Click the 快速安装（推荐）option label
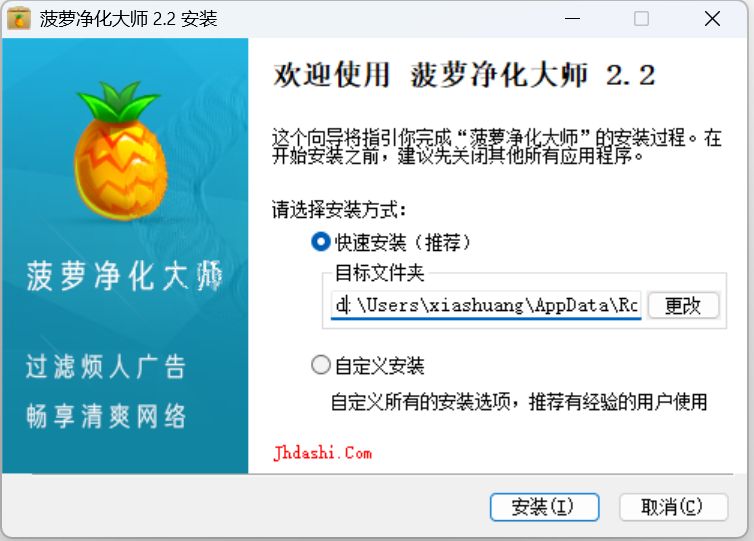The image size is (754, 541). (403, 242)
